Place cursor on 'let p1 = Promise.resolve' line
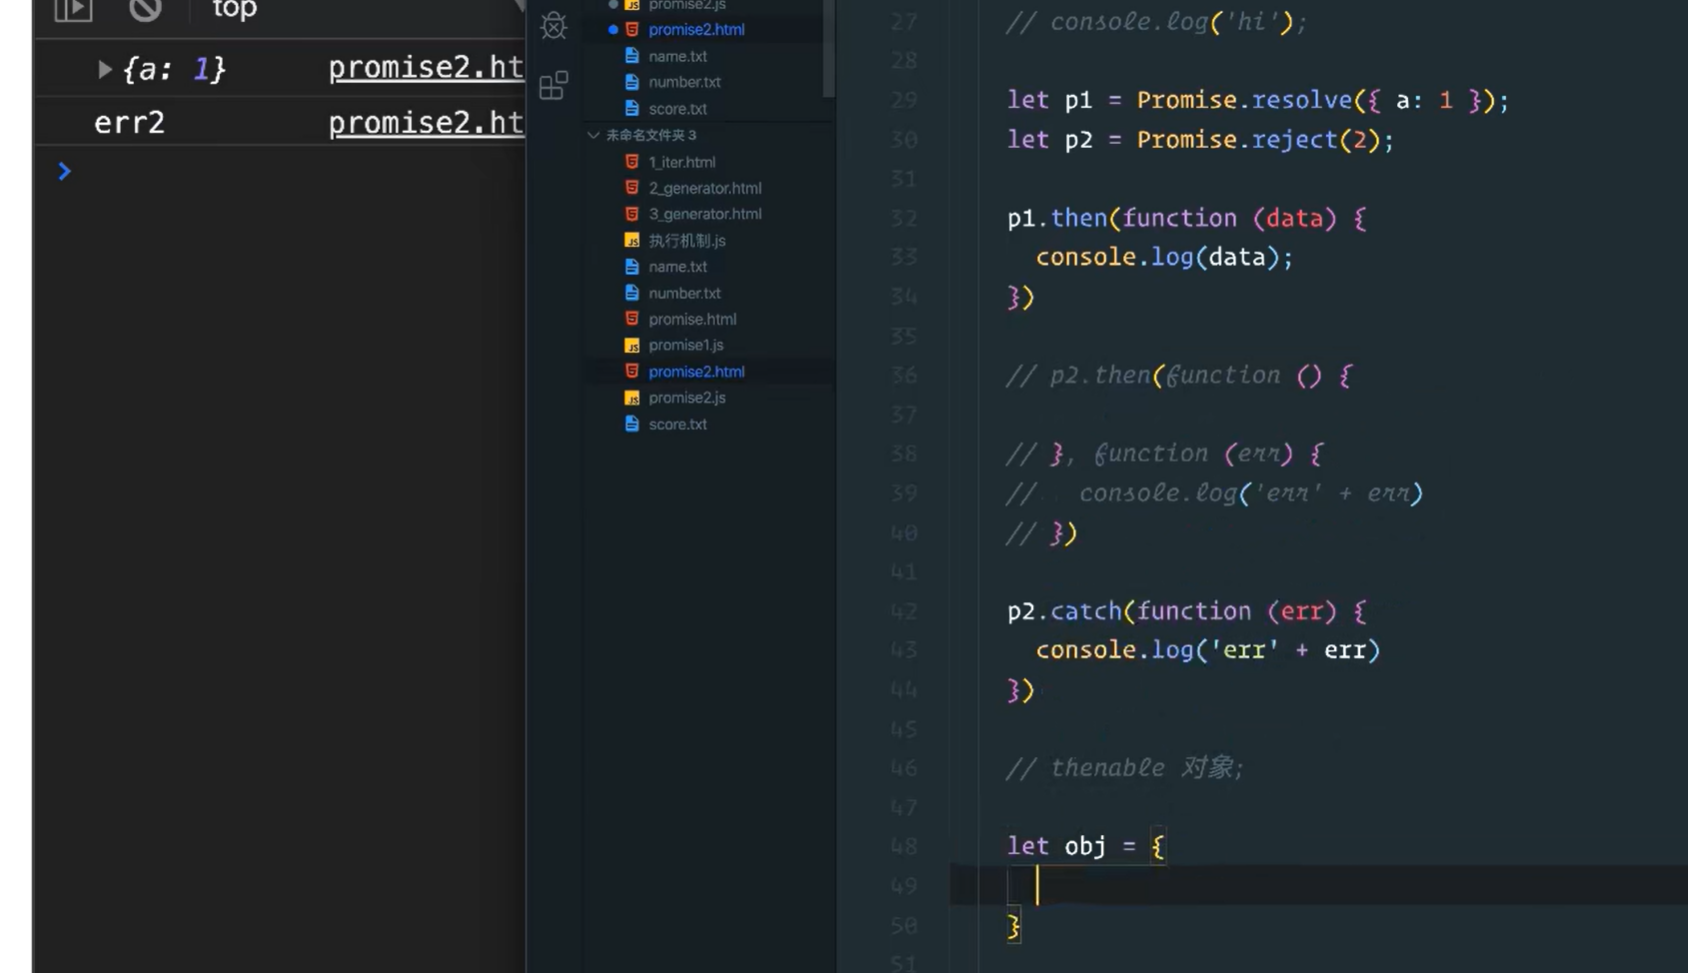This screenshot has width=1688, height=973. pos(1257,100)
